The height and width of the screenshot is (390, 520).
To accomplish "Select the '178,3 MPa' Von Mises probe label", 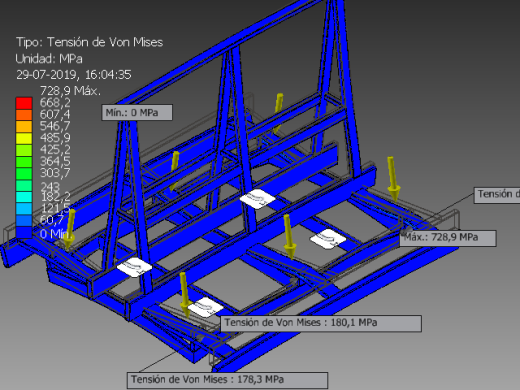I will (x=227, y=380).
